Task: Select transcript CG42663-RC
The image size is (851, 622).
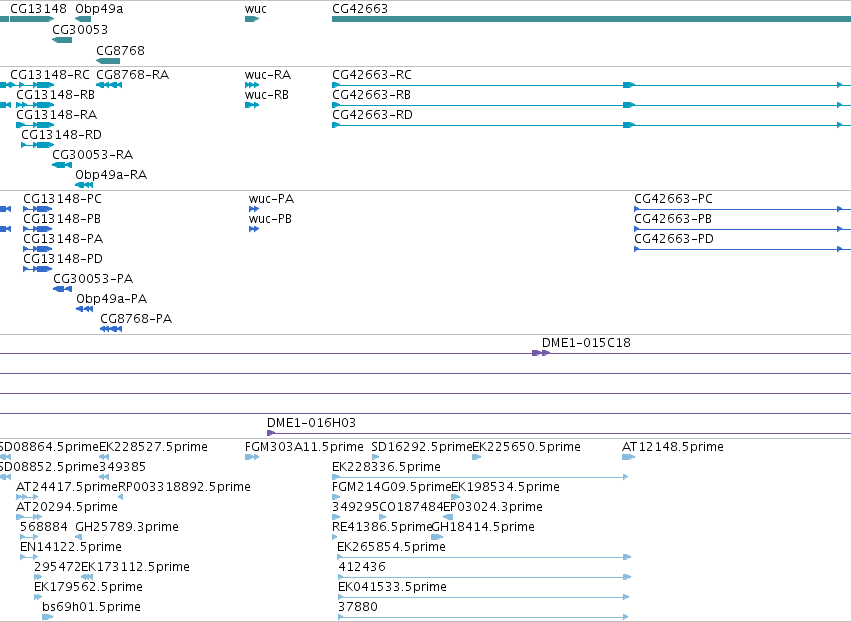Action: [x=372, y=74]
